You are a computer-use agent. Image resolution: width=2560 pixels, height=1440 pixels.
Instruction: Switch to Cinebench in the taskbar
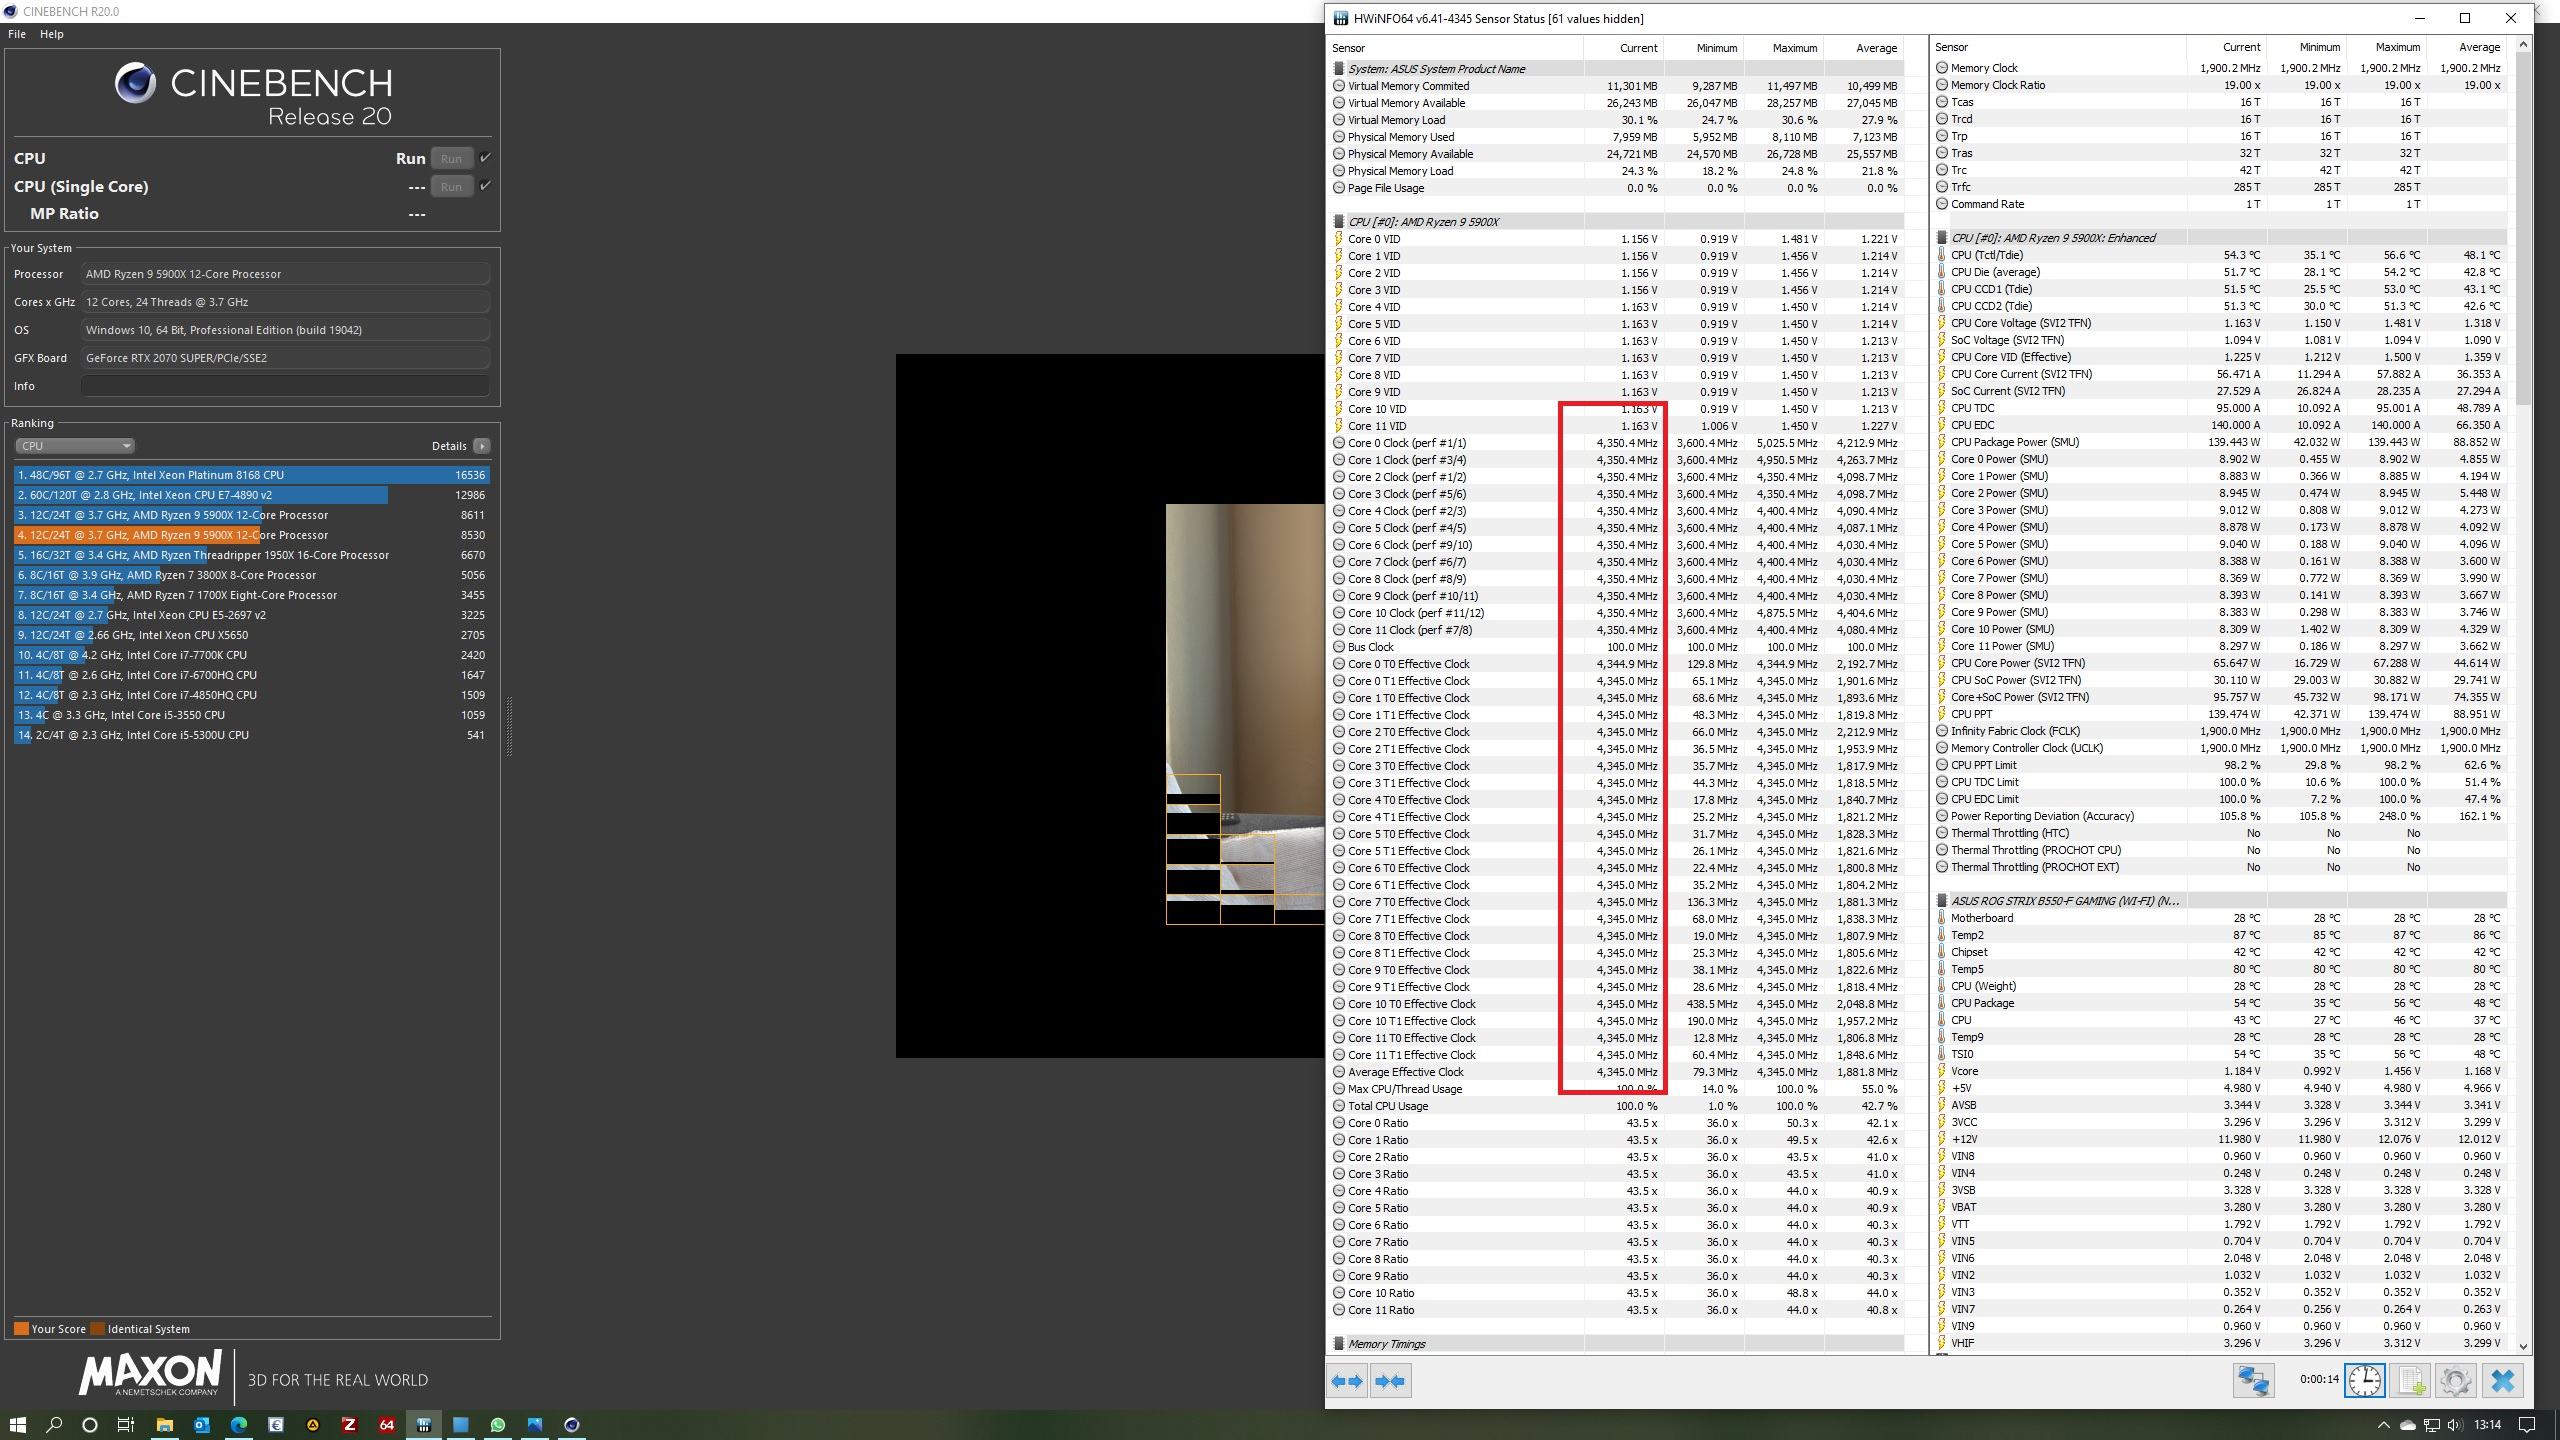572,1425
